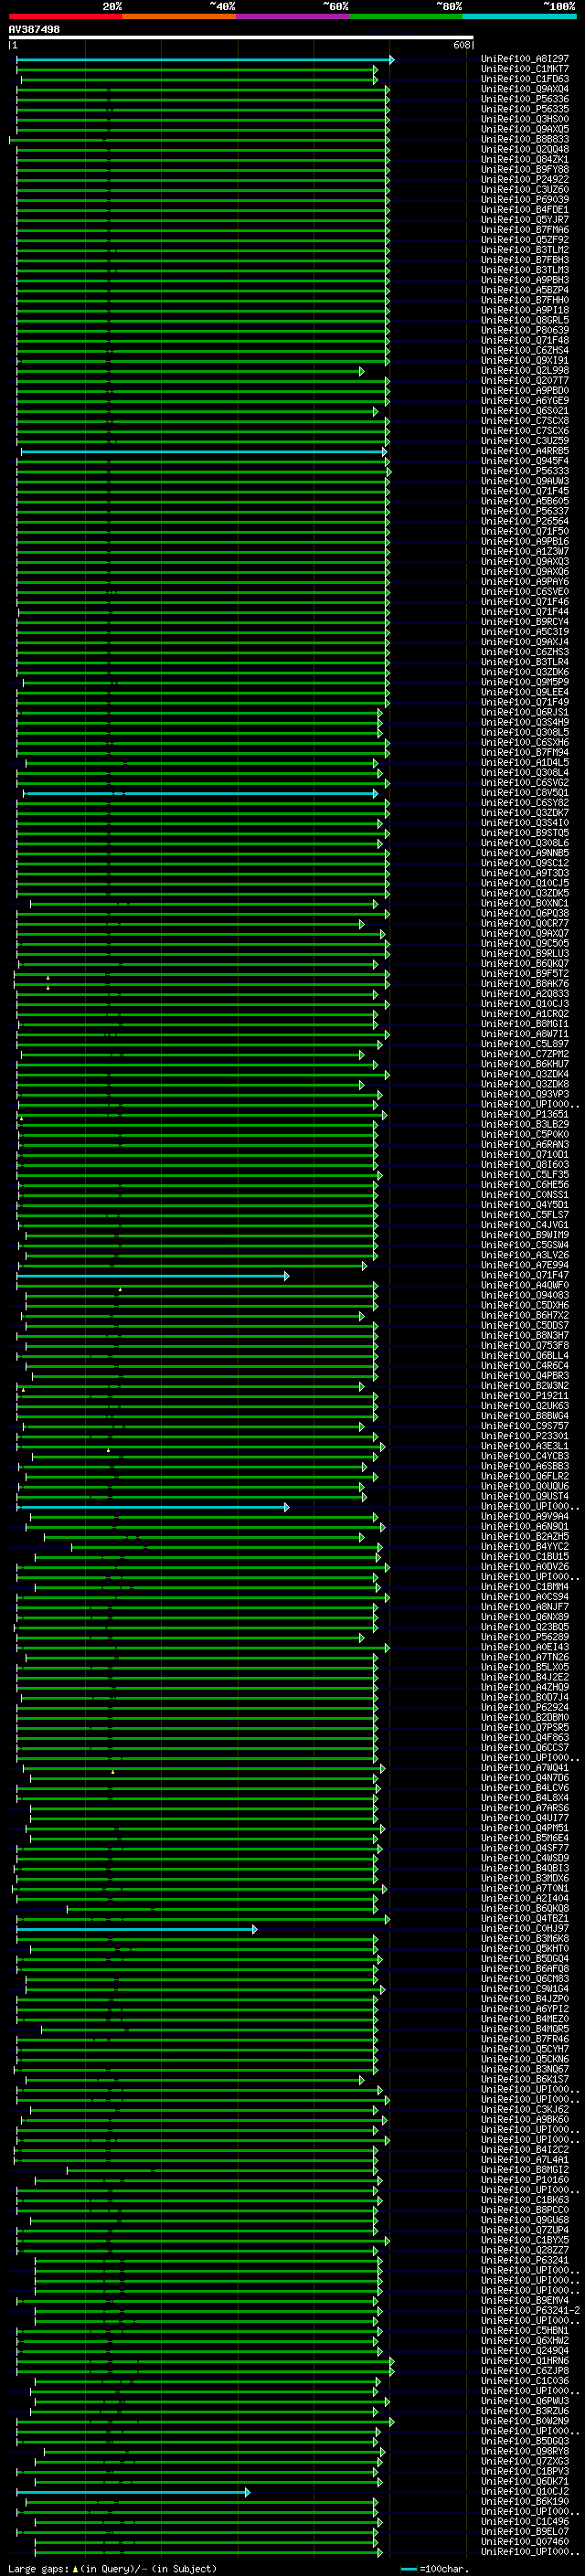Select UniRef100_Q2QQ48 label
Viewport: 585px width, 2576px height.
tap(525, 150)
